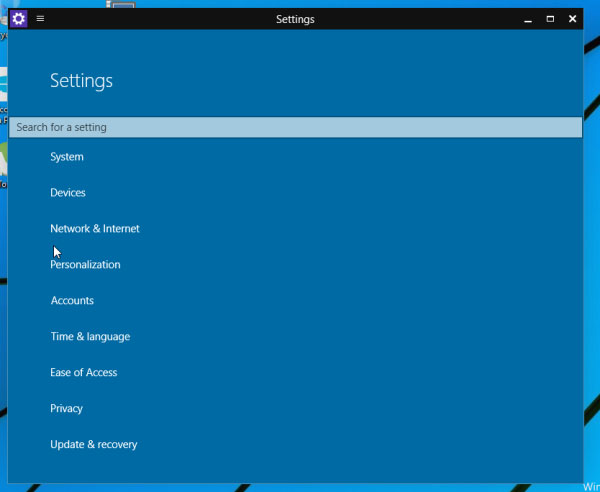600x492 pixels.
Task: Open the Devices settings category
Action: pyautogui.click(x=68, y=193)
